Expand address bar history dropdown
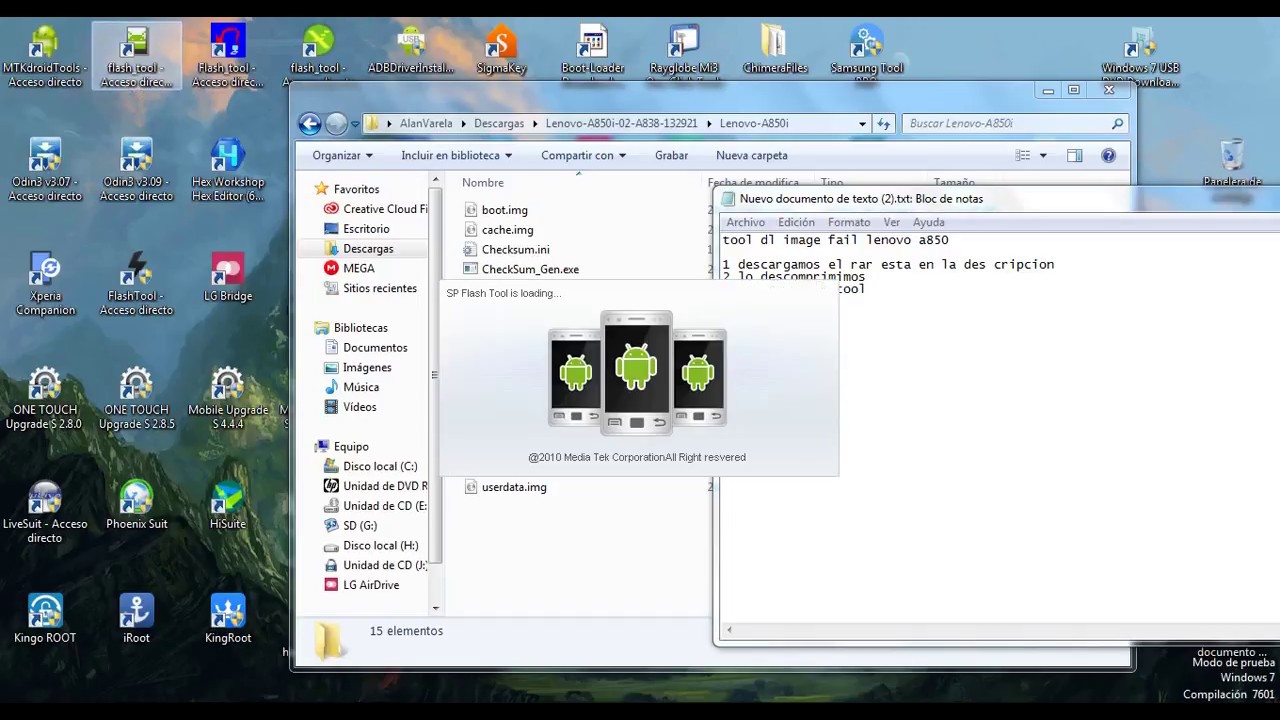Screen dimensions: 1280x720 coord(862,123)
